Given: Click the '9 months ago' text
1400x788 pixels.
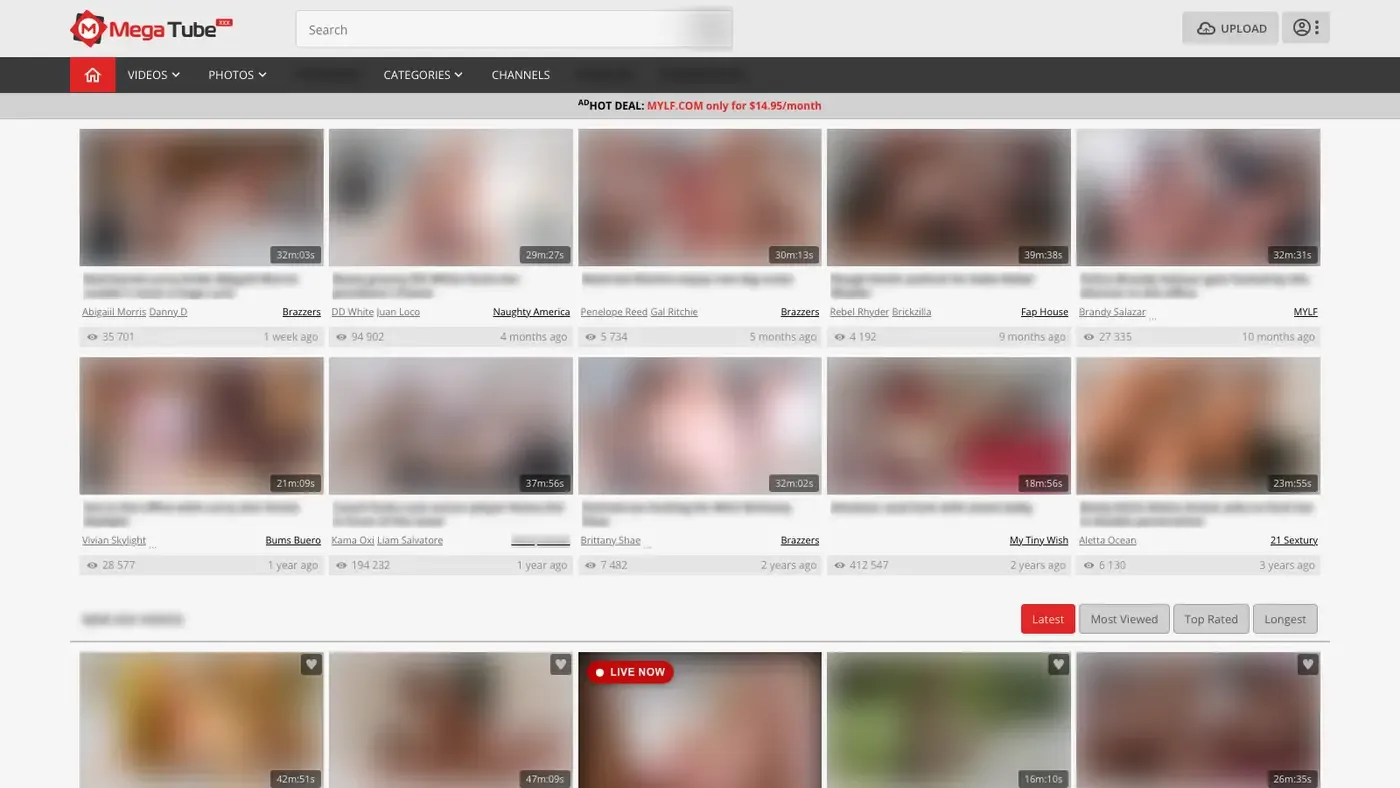Looking at the screenshot, I should [x=1032, y=337].
